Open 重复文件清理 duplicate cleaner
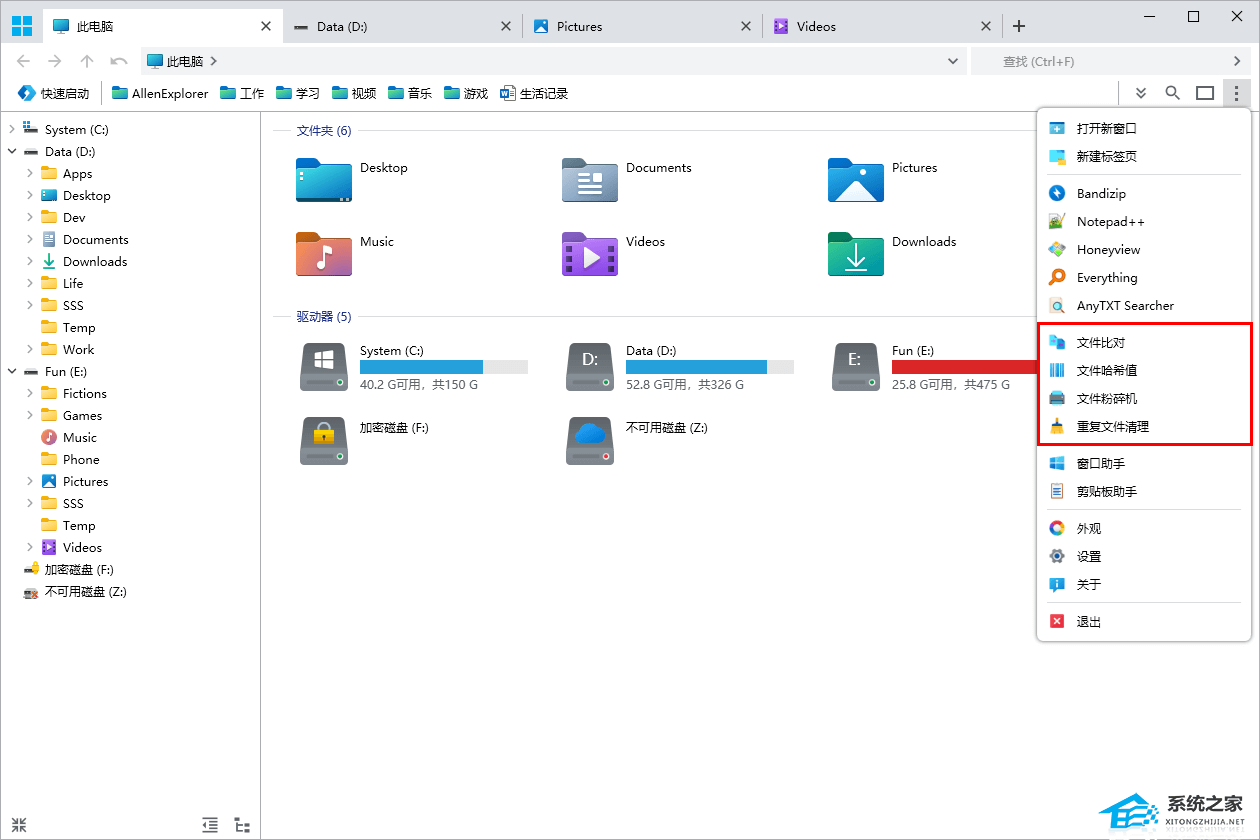Image resolution: width=1260 pixels, height=840 pixels. click(1112, 426)
